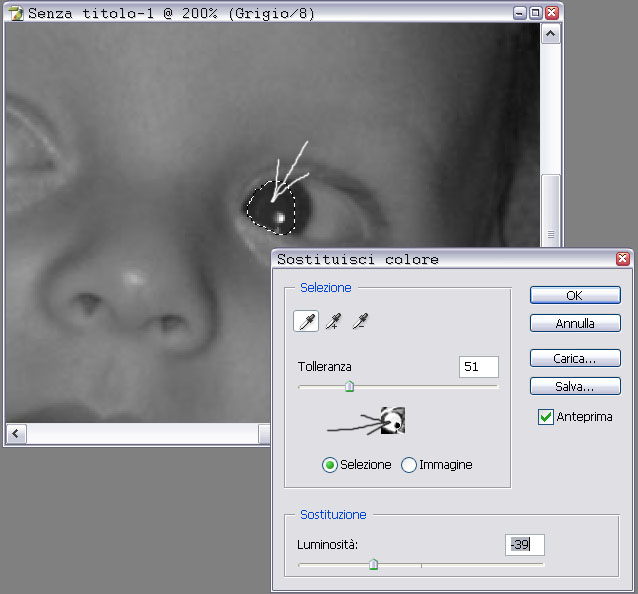Click the Tolleranza slider handle
The width and height of the screenshot is (638, 594).
[349, 387]
